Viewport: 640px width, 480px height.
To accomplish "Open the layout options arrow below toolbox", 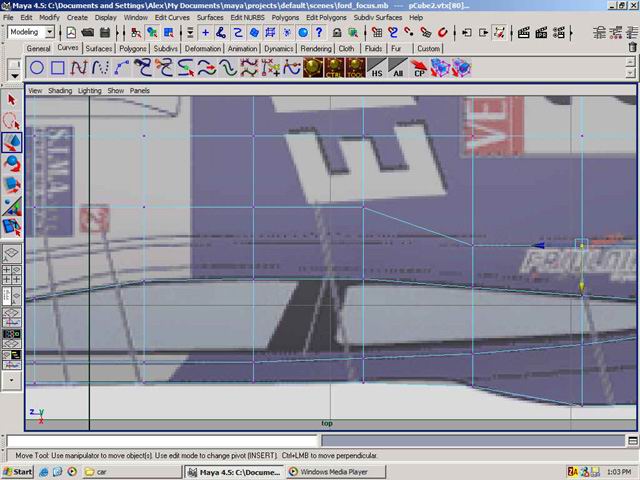I will pyautogui.click(x=12, y=380).
